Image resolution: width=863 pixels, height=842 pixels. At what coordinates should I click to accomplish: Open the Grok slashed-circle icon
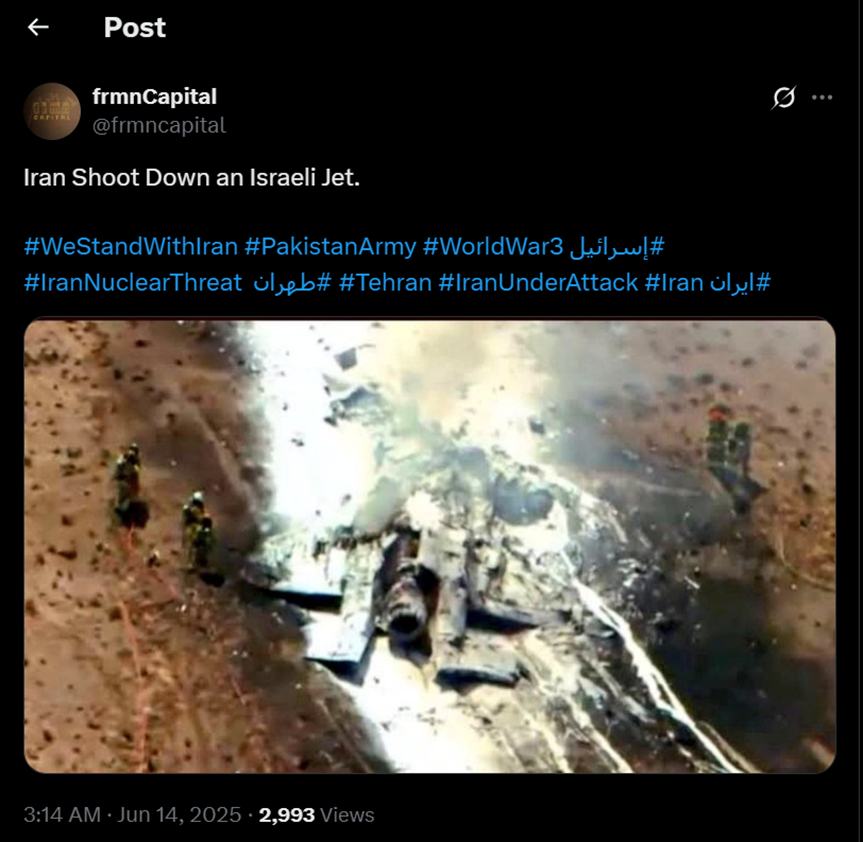point(783,97)
